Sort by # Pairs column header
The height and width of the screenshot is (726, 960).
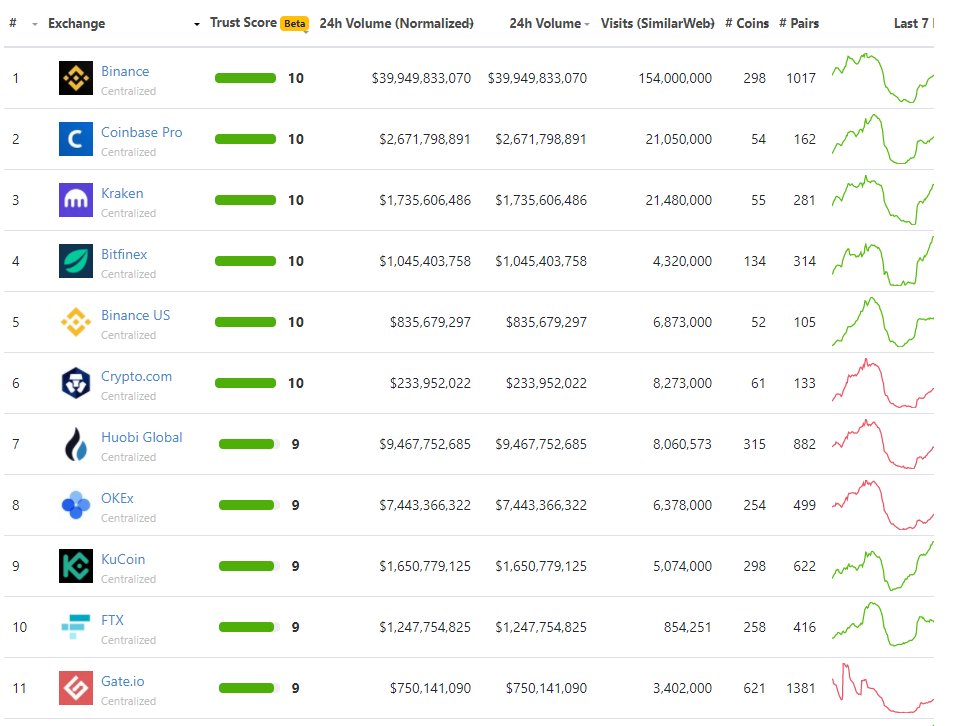tap(798, 23)
